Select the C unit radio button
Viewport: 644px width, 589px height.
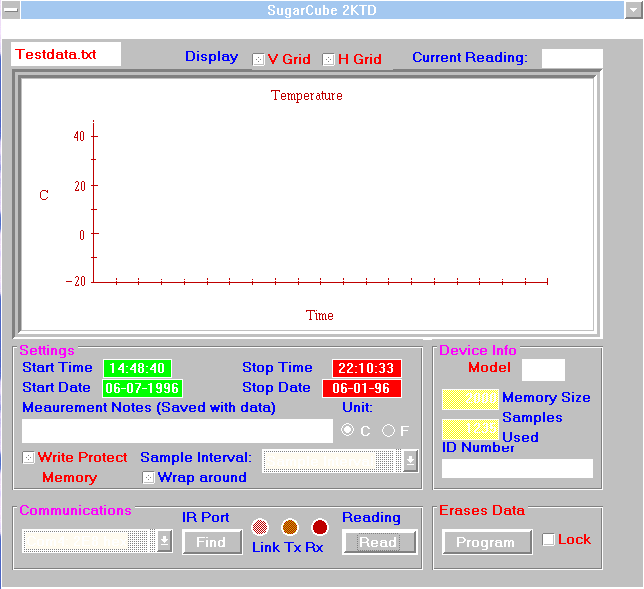tap(347, 430)
